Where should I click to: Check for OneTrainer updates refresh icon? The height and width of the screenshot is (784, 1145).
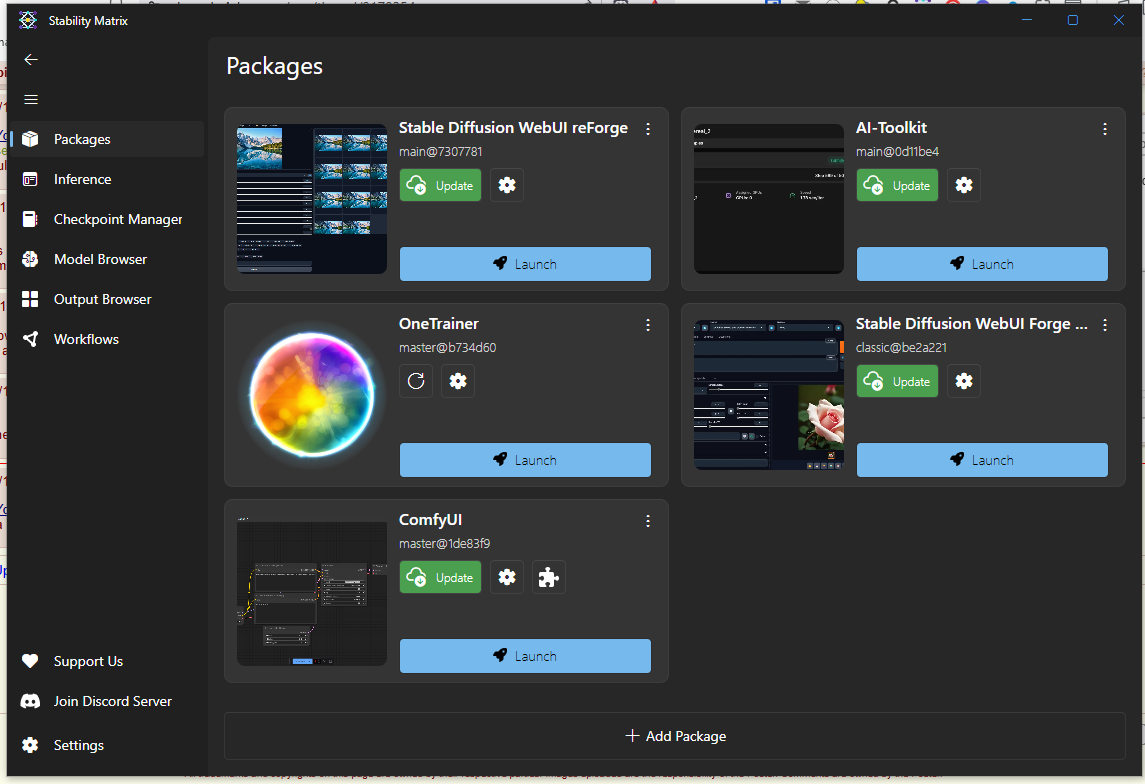(x=416, y=381)
